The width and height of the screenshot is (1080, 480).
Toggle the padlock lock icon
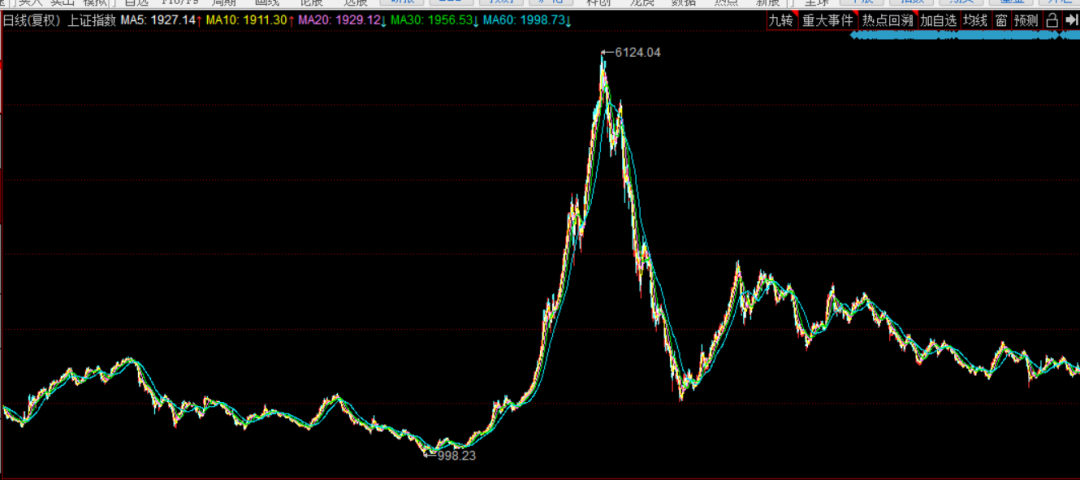point(1052,21)
